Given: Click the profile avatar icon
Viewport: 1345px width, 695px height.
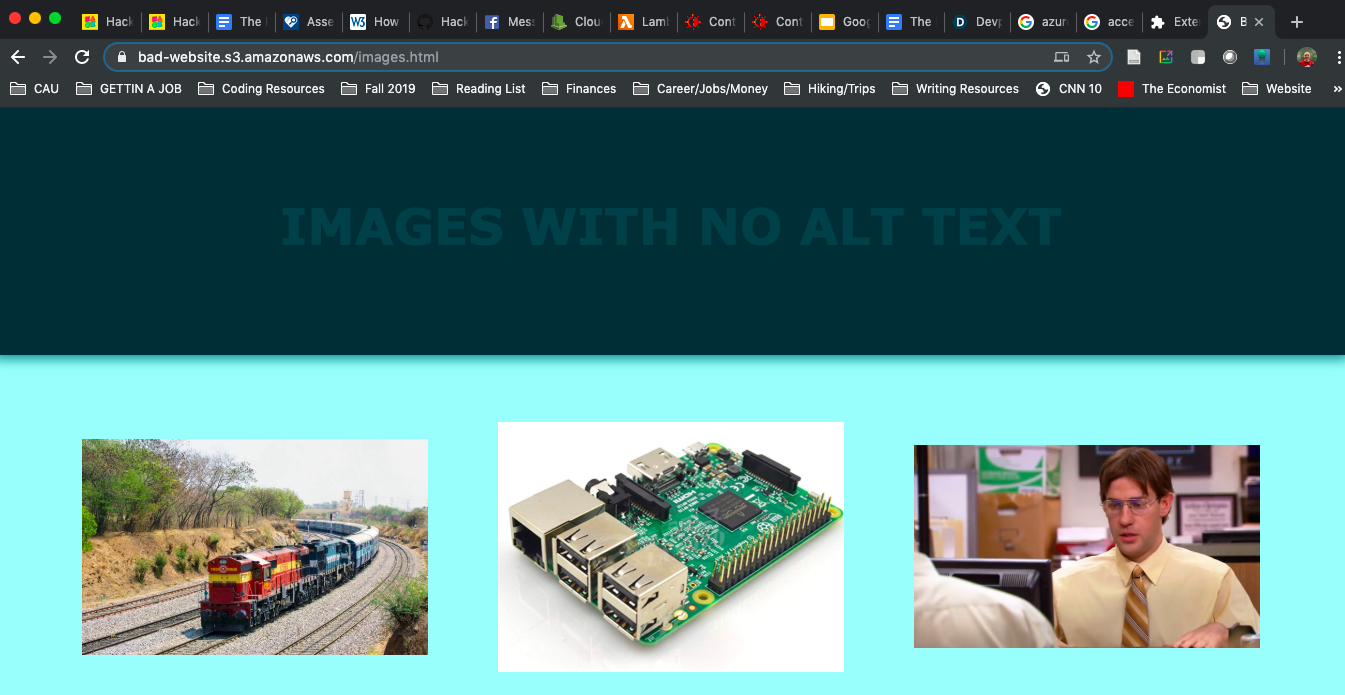Looking at the screenshot, I should [x=1306, y=57].
